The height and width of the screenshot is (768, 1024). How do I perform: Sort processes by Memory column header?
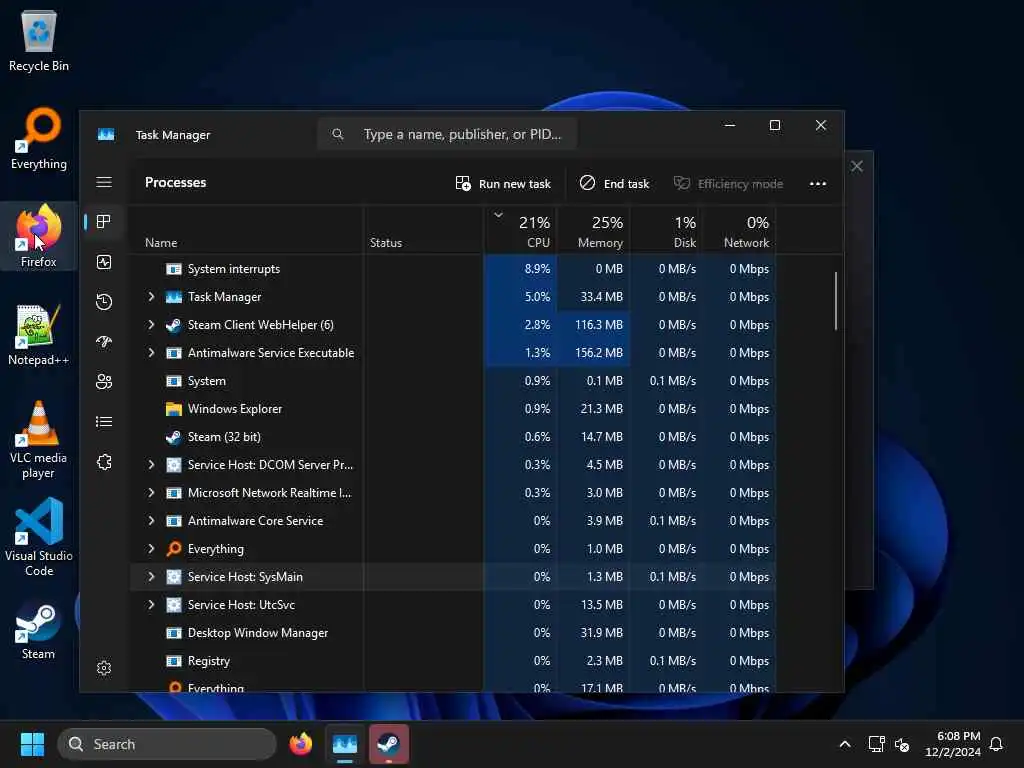pos(594,231)
